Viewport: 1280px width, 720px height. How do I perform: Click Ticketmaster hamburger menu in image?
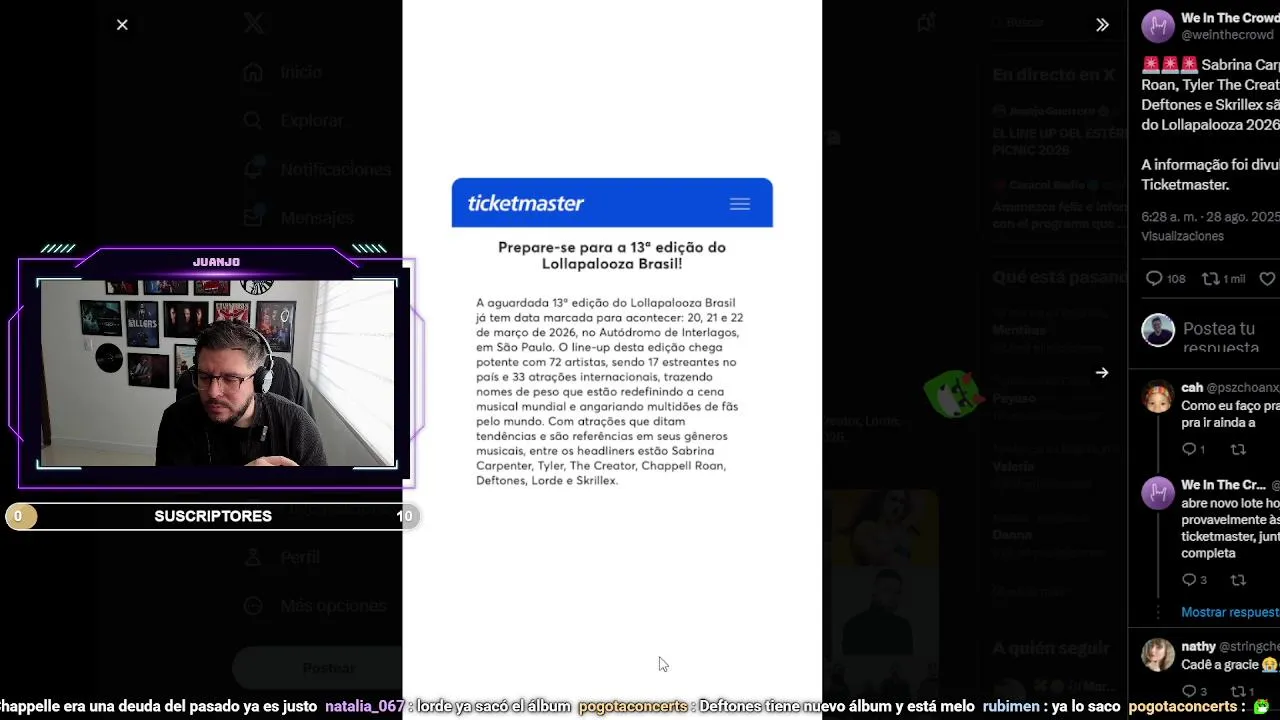pos(740,204)
